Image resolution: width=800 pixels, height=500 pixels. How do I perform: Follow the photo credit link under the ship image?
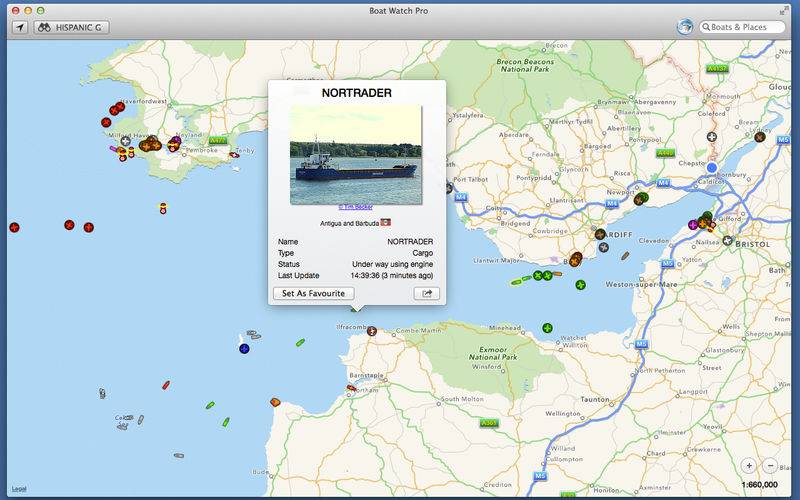pyautogui.click(x=356, y=207)
